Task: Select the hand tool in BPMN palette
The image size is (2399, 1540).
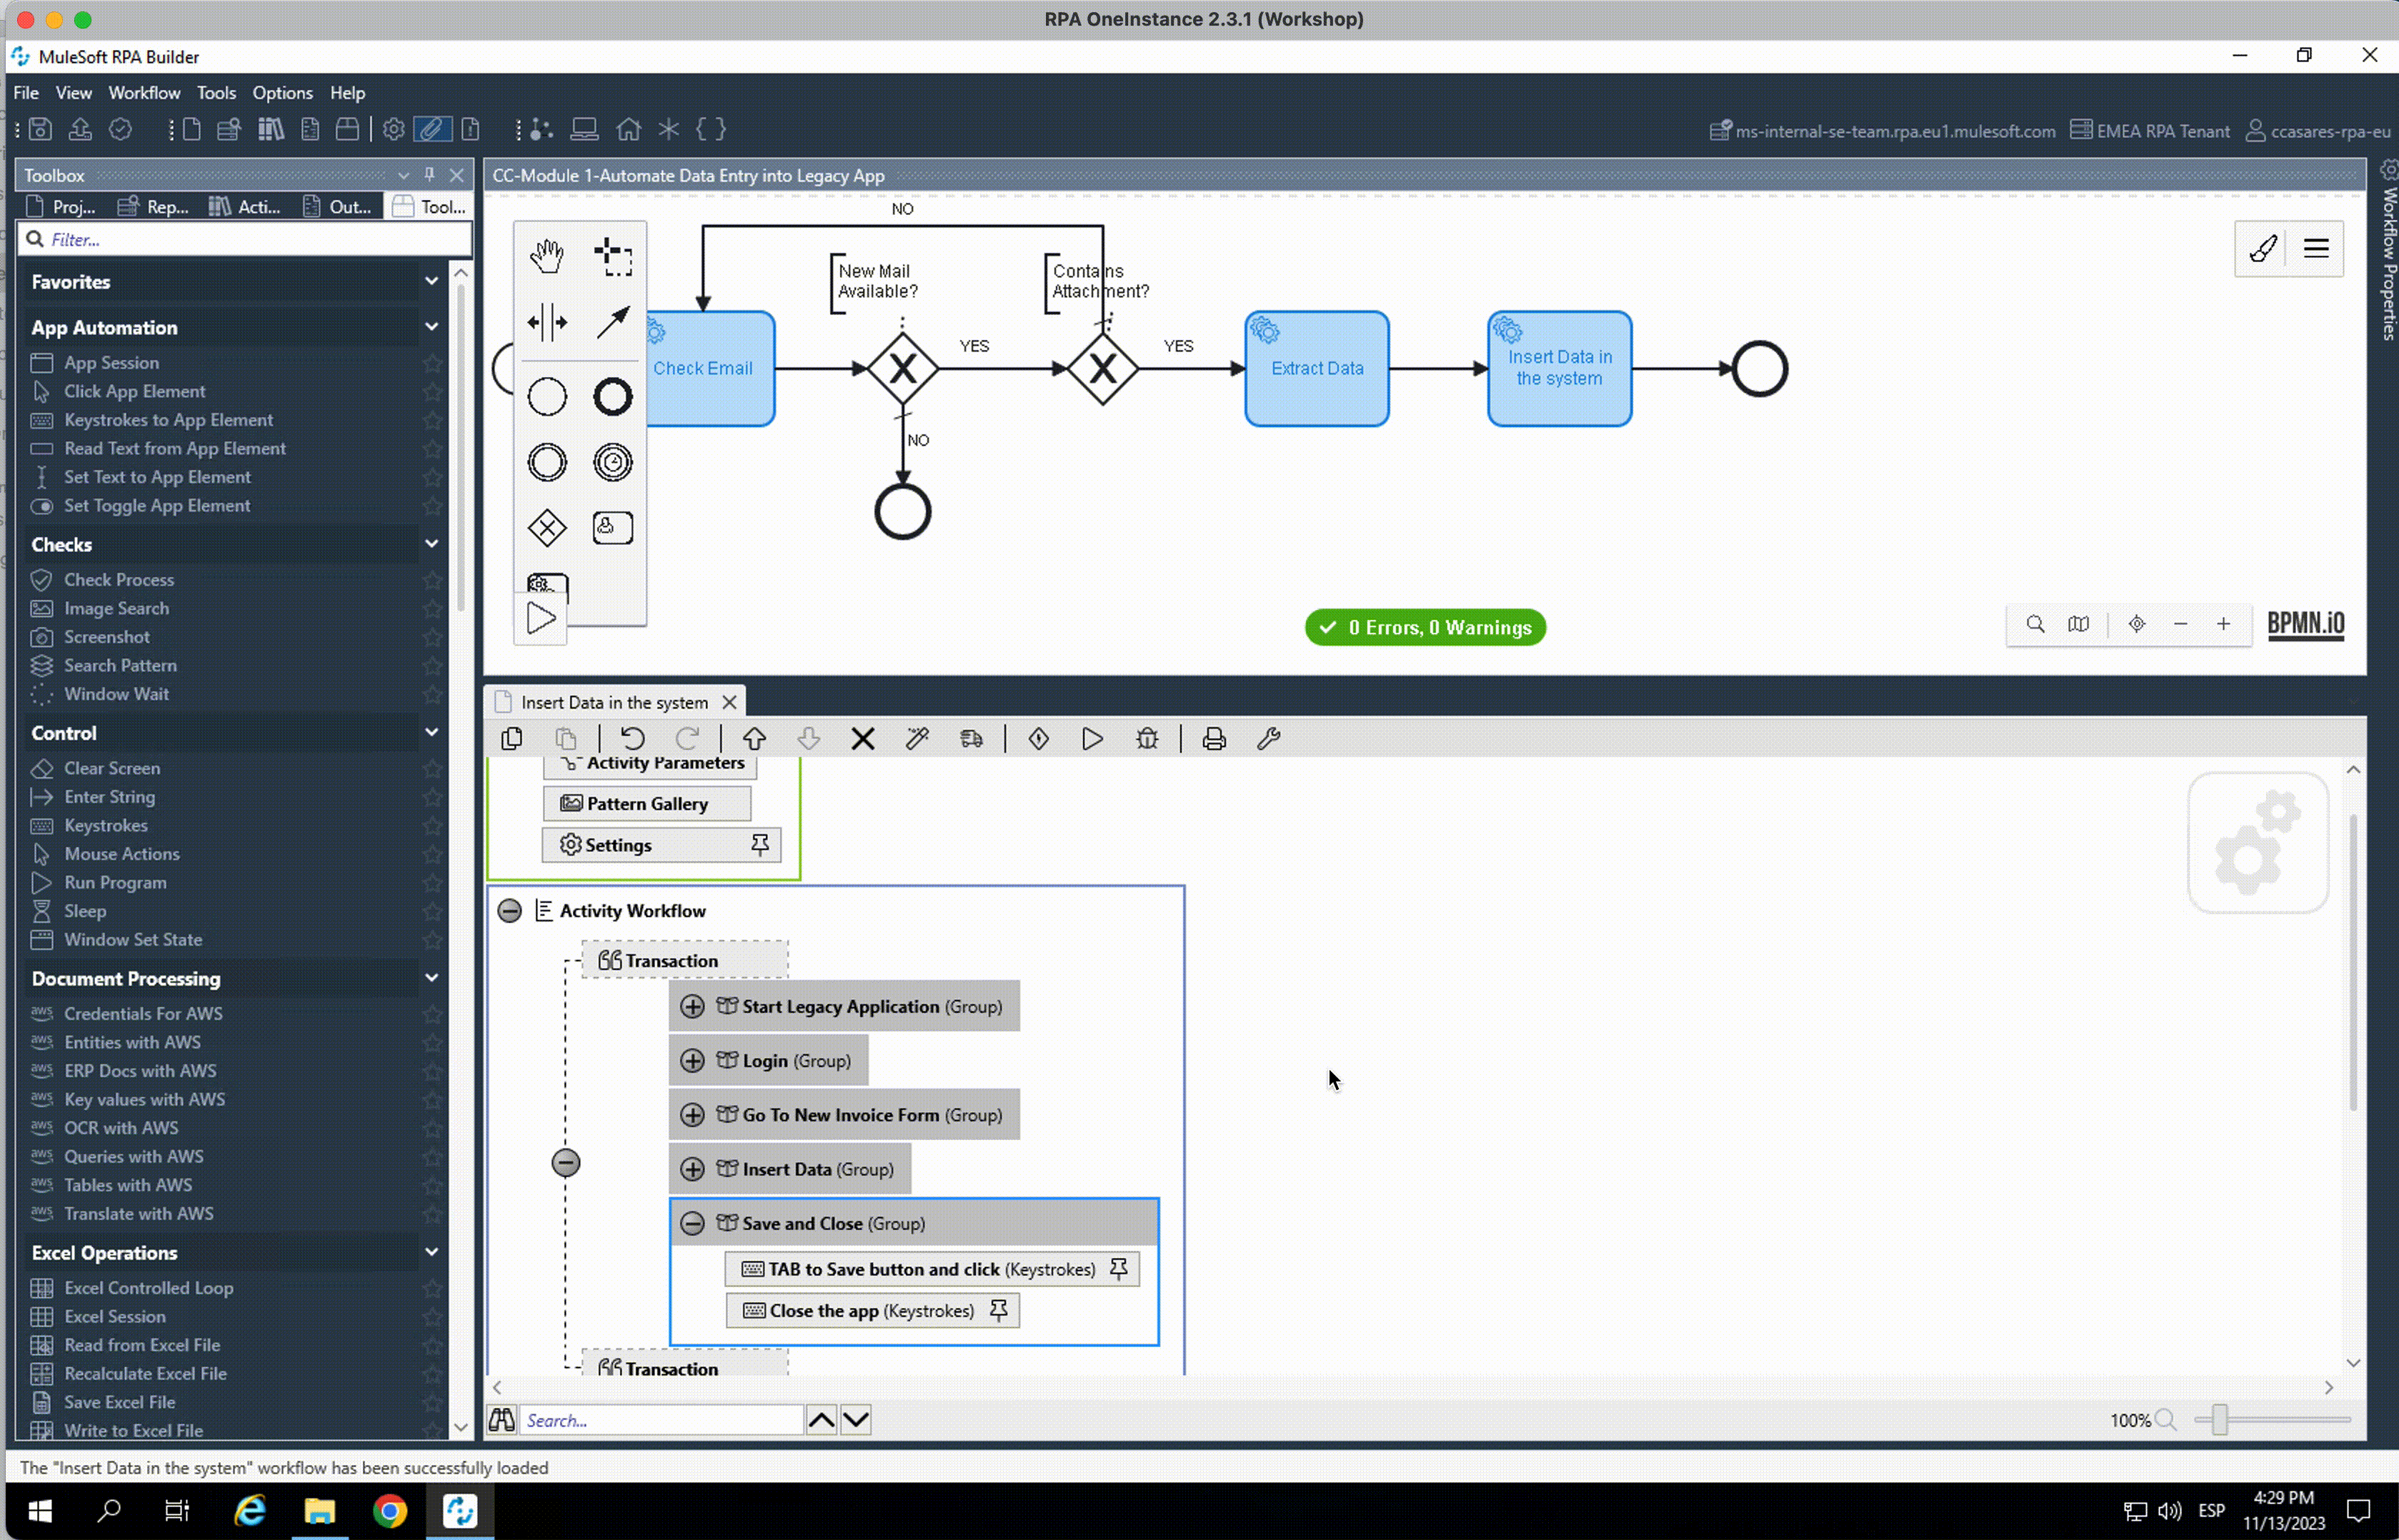Action: 546,256
